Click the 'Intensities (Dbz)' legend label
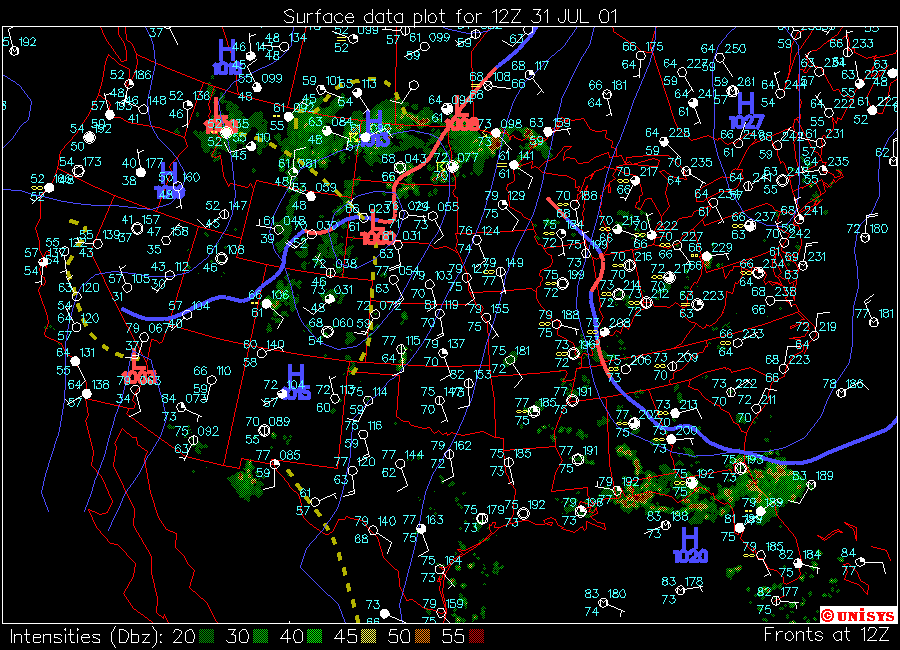Screen dimensions: 900x650 (x=85, y=636)
